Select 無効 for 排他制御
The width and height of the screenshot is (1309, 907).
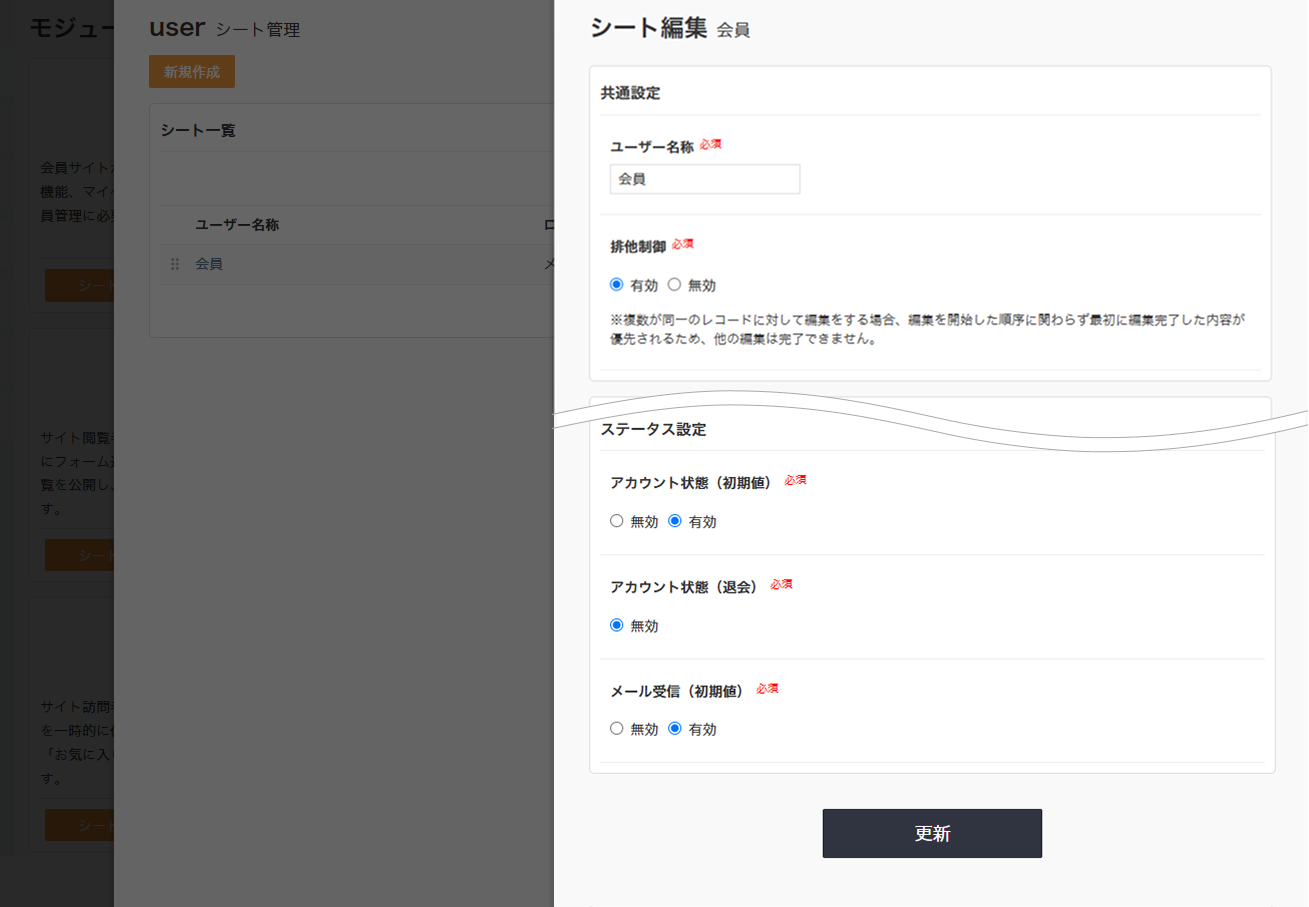675,284
